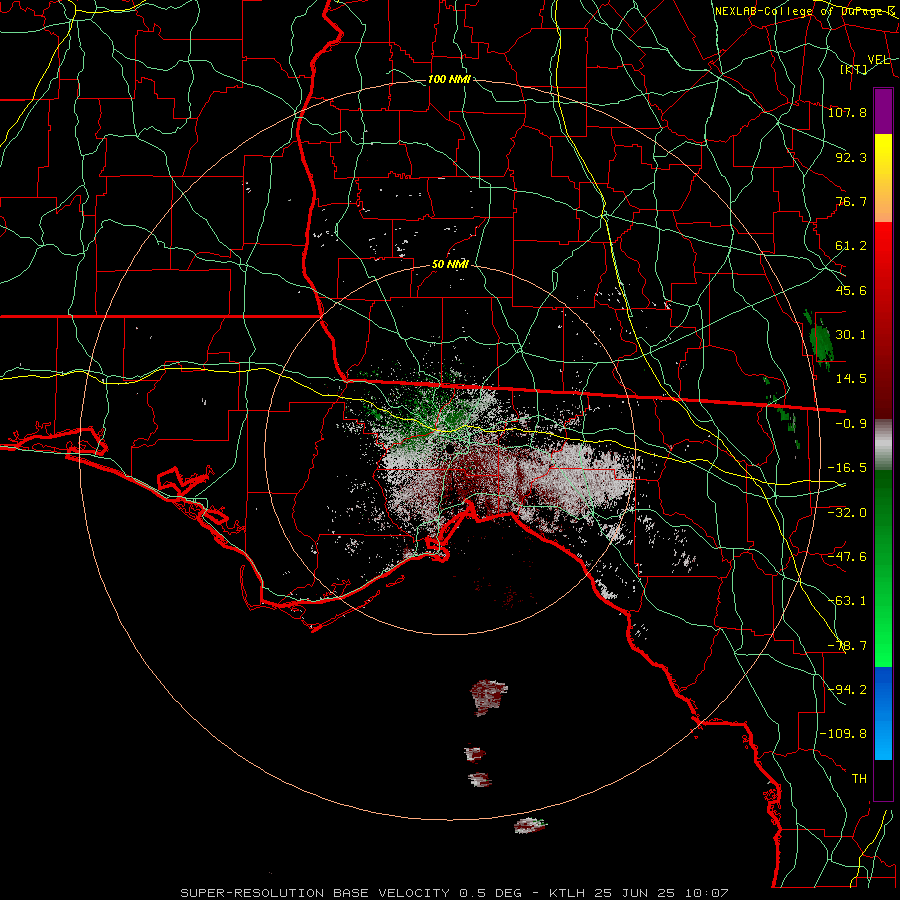Select the 14.5 scale value
The height and width of the screenshot is (900, 900).
(x=851, y=378)
